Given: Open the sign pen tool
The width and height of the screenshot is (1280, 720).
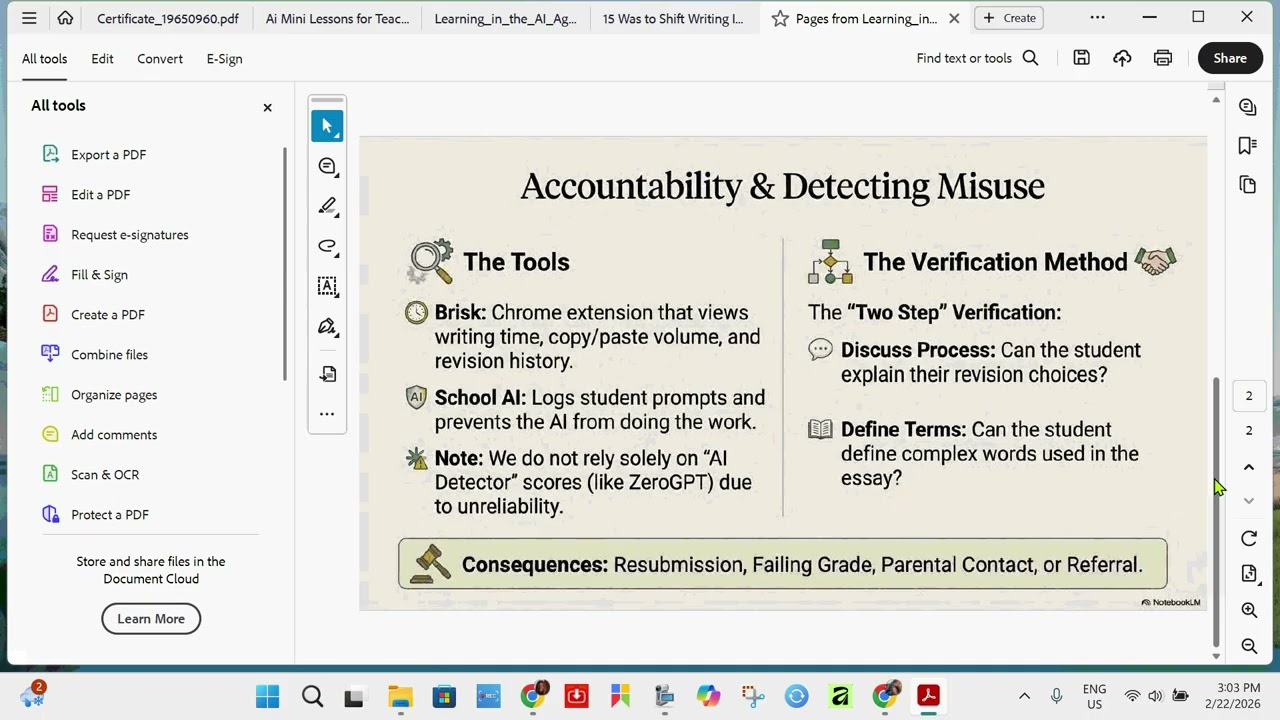Looking at the screenshot, I should pyautogui.click(x=327, y=326).
